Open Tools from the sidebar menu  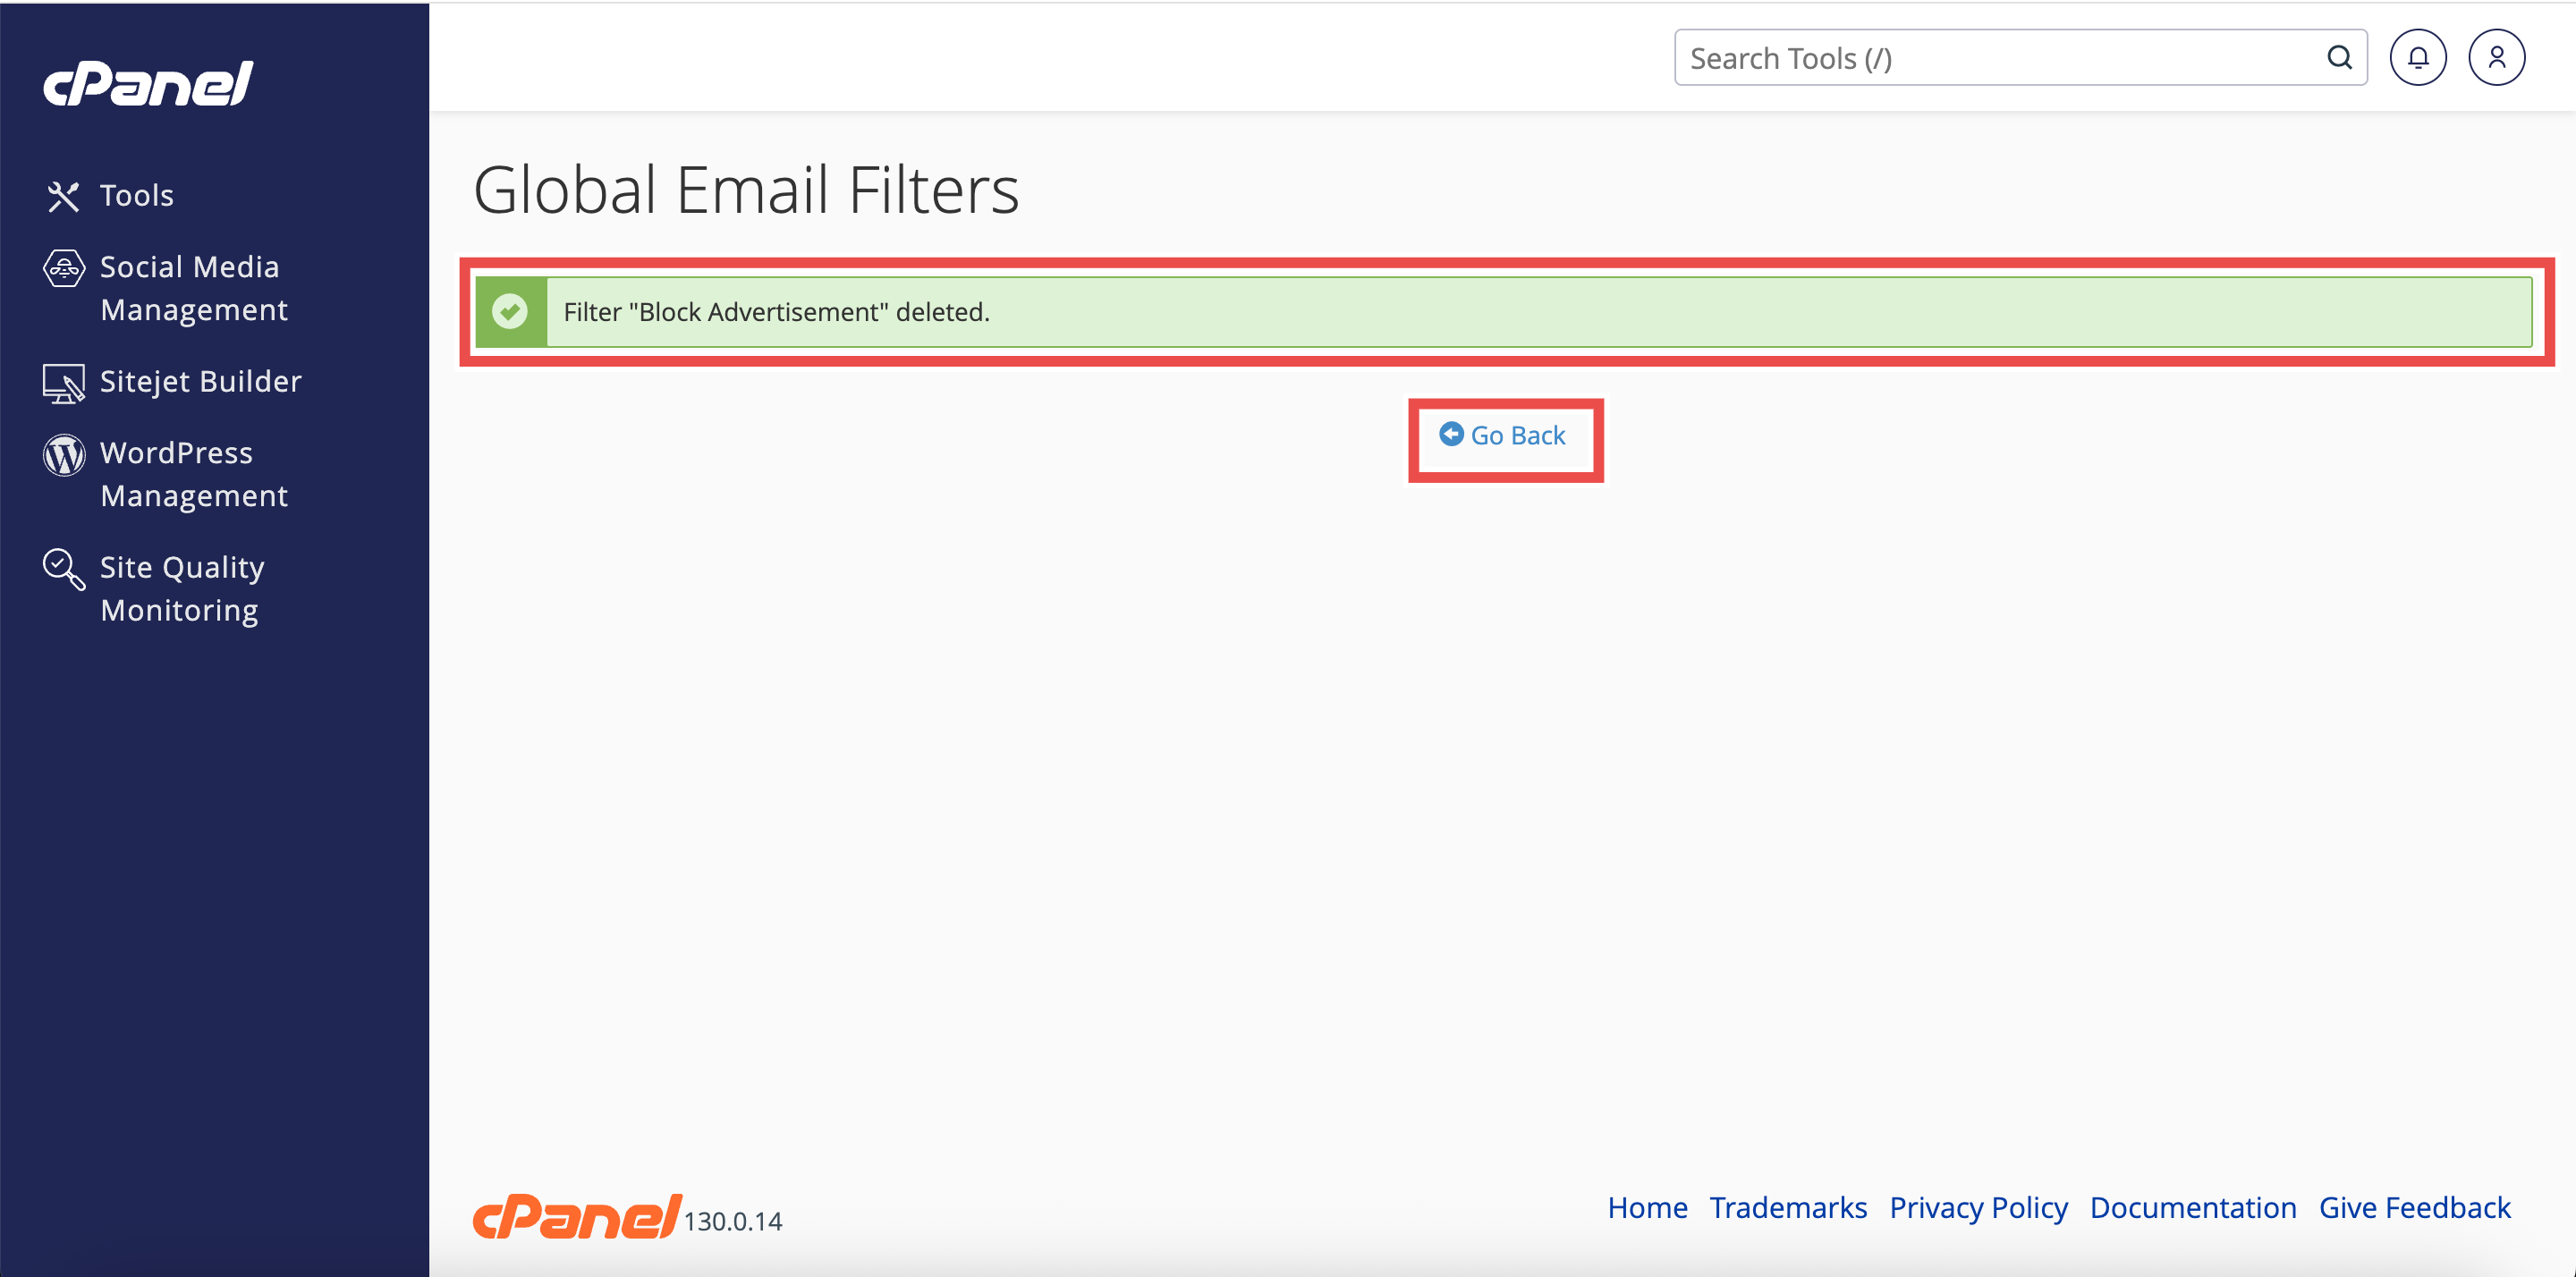(137, 195)
